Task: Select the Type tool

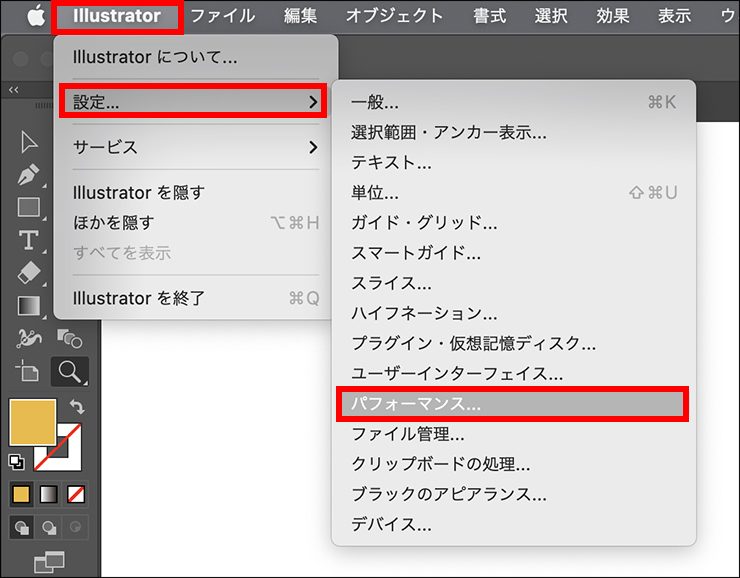Action: tap(29, 240)
